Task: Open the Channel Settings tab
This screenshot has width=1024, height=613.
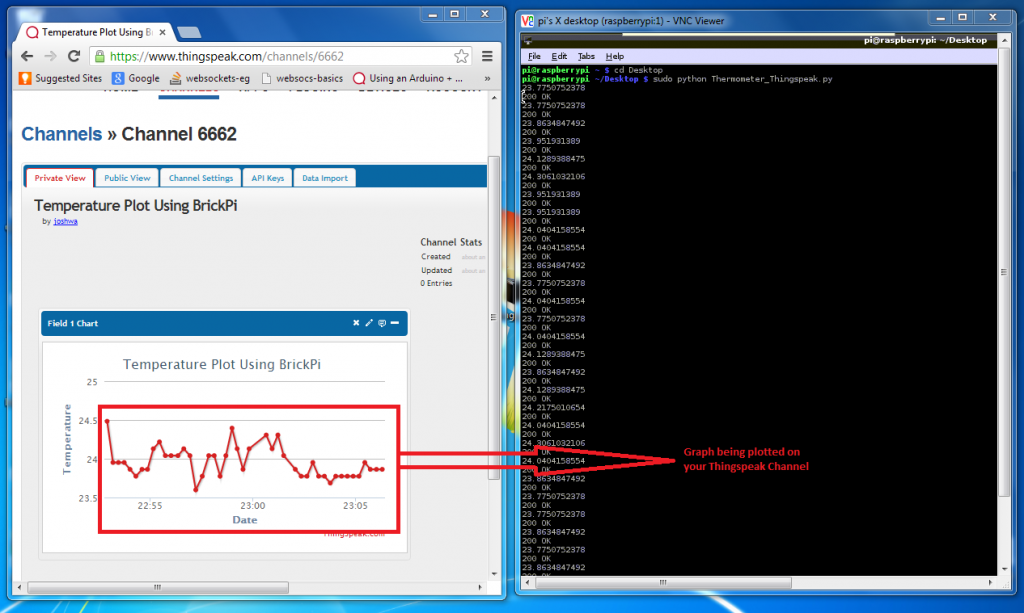Action: 200,178
